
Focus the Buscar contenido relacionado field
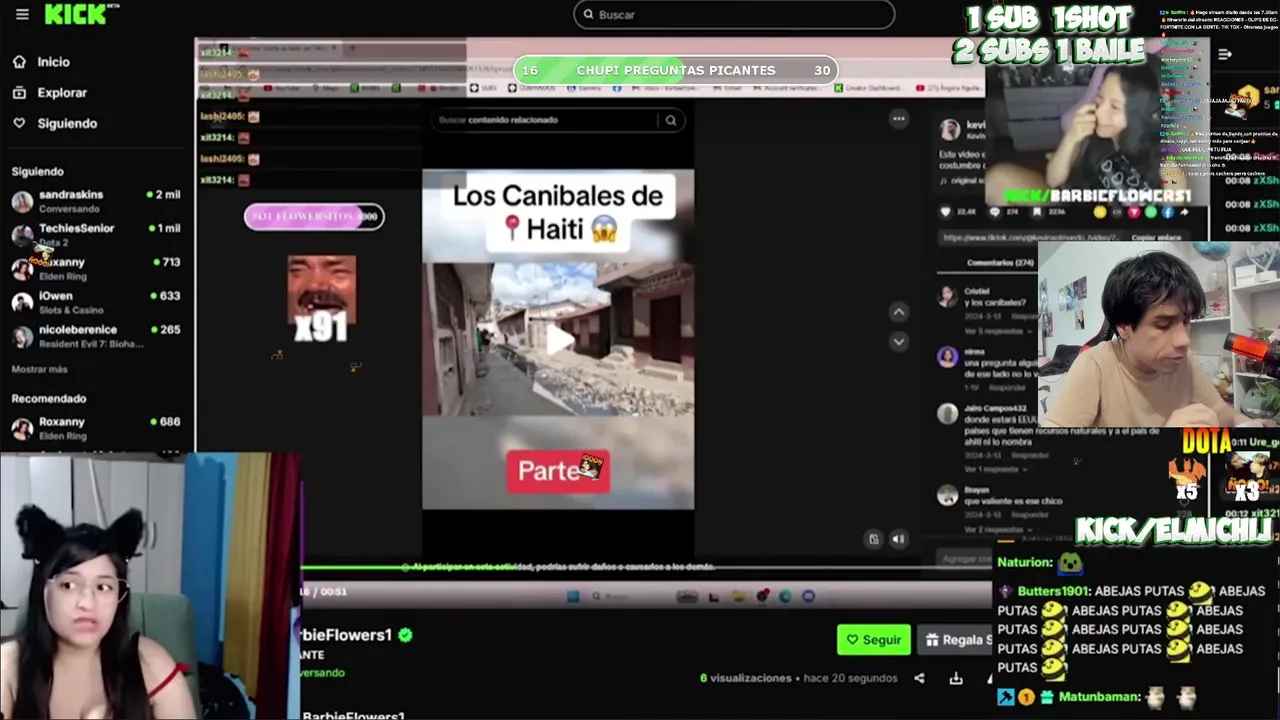[x=546, y=120]
